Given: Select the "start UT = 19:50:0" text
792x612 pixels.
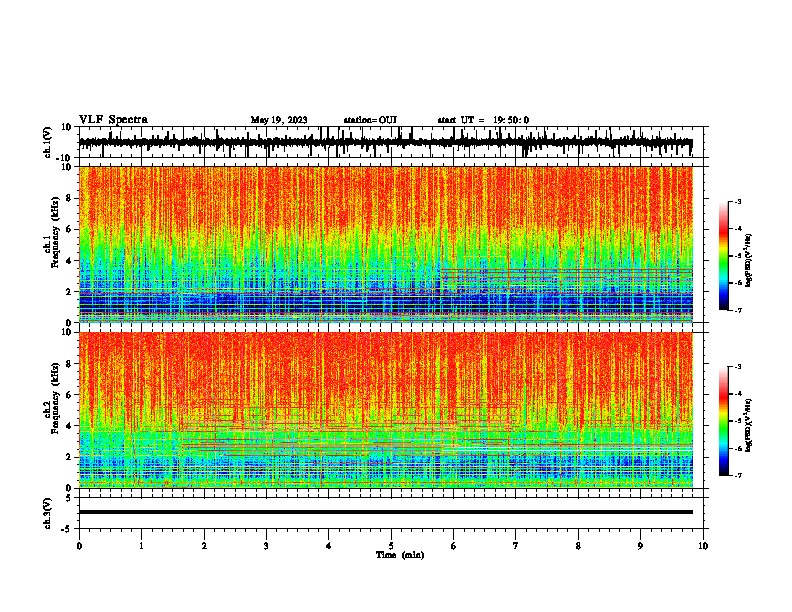Looking at the screenshot, I should [483, 120].
